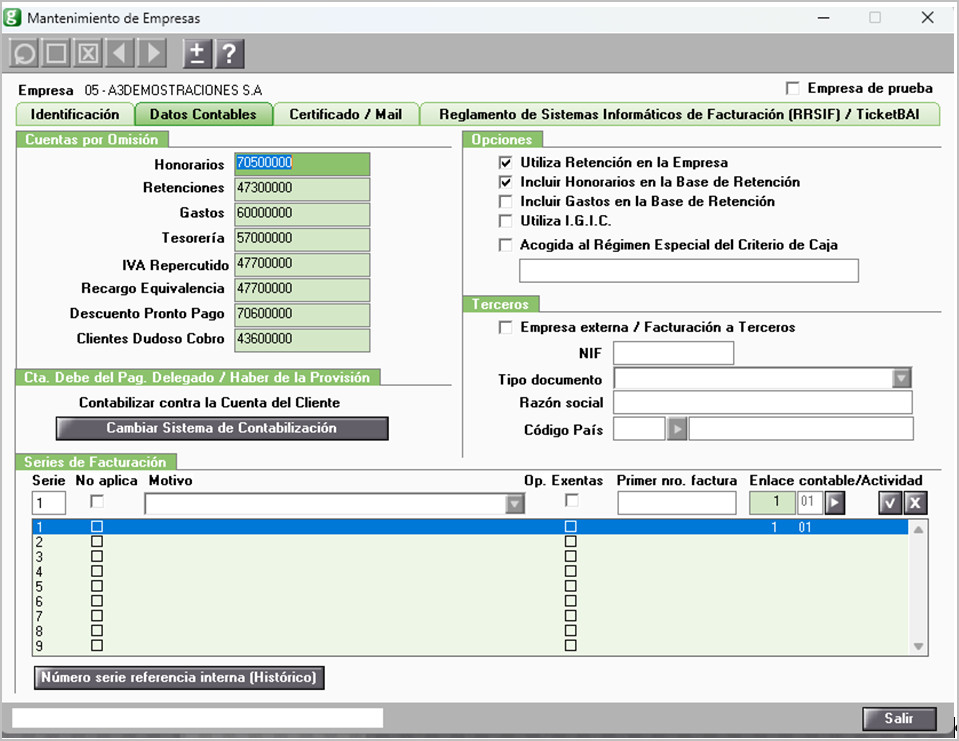The image size is (959, 741).
Task: Check Incluir Gastos en la Base de Retención
Action: click(x=506, y=202)
